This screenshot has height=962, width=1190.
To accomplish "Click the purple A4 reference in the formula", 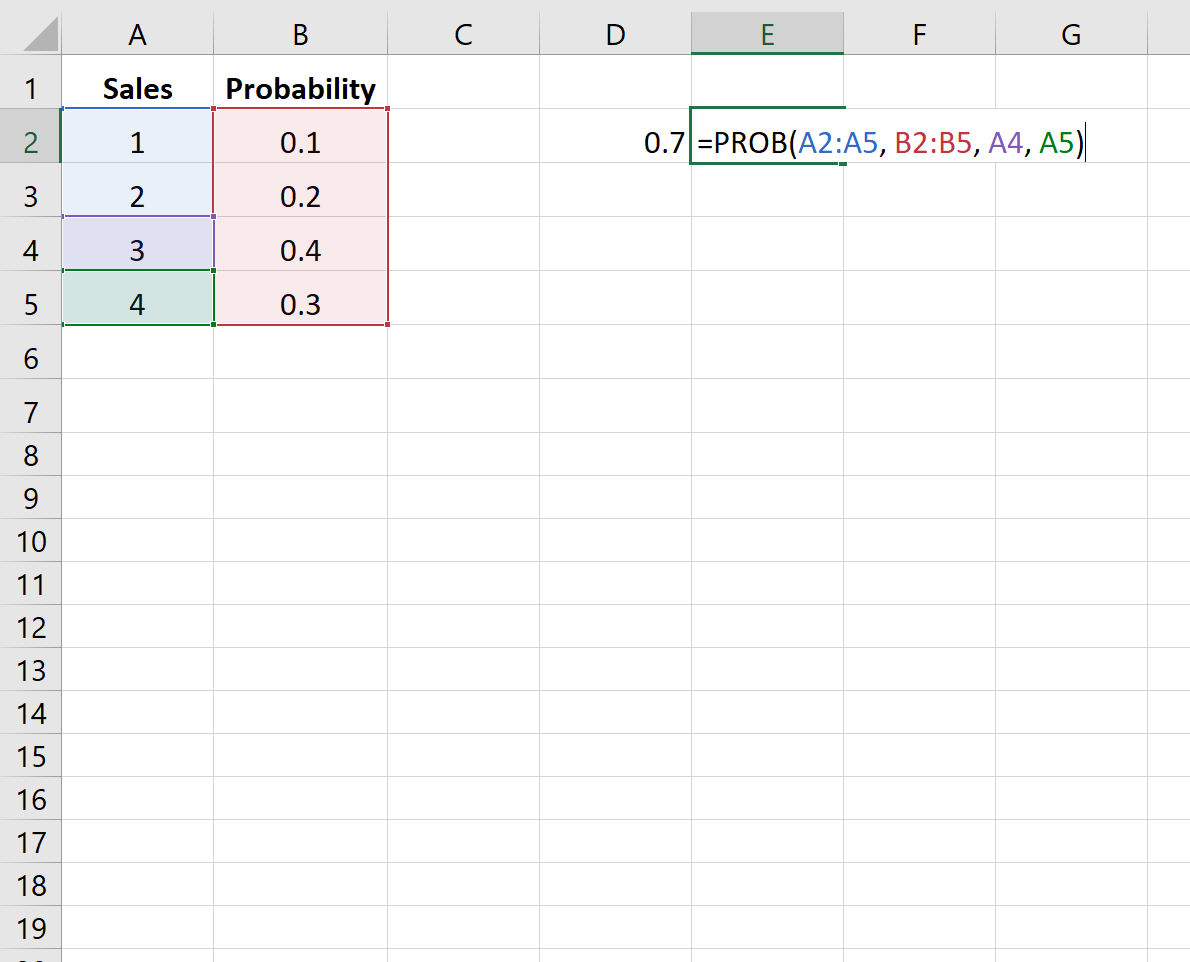I will (x=1006, y=143).
